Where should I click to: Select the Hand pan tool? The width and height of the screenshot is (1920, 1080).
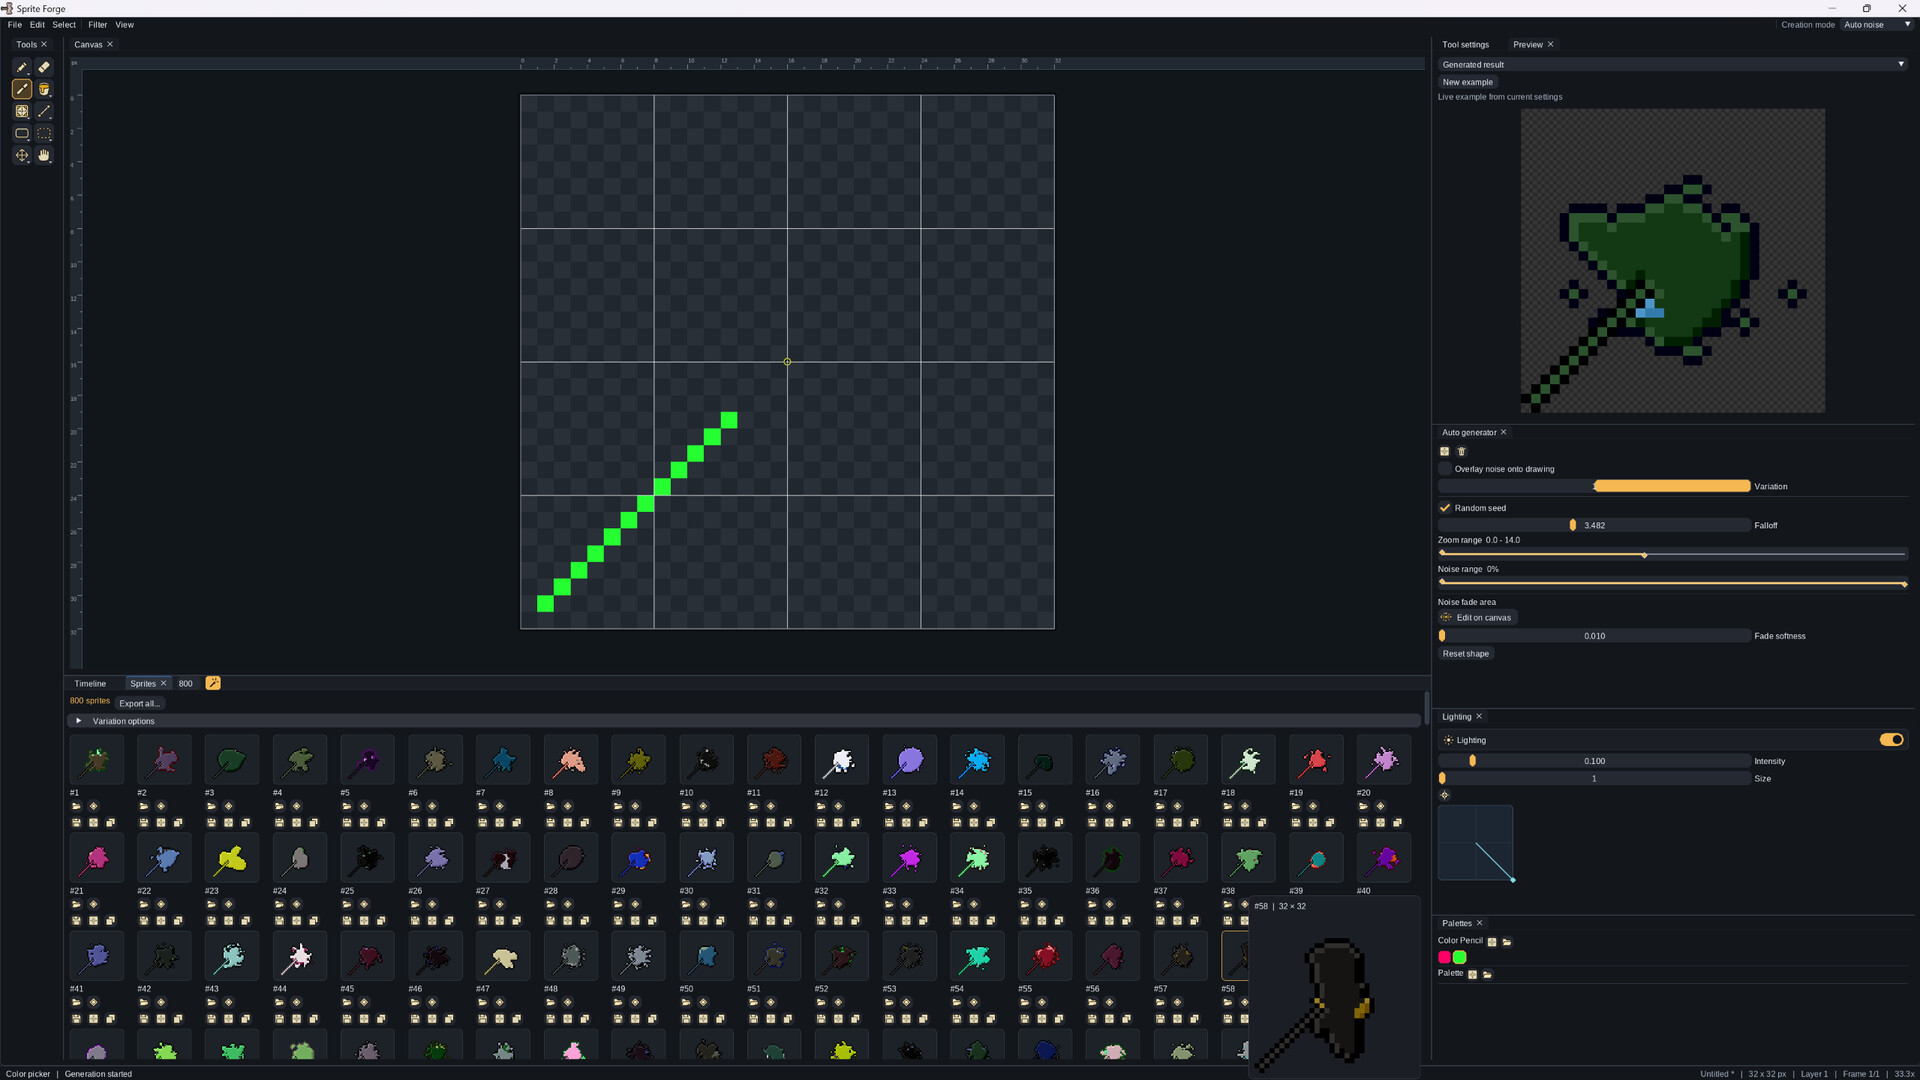44,155
